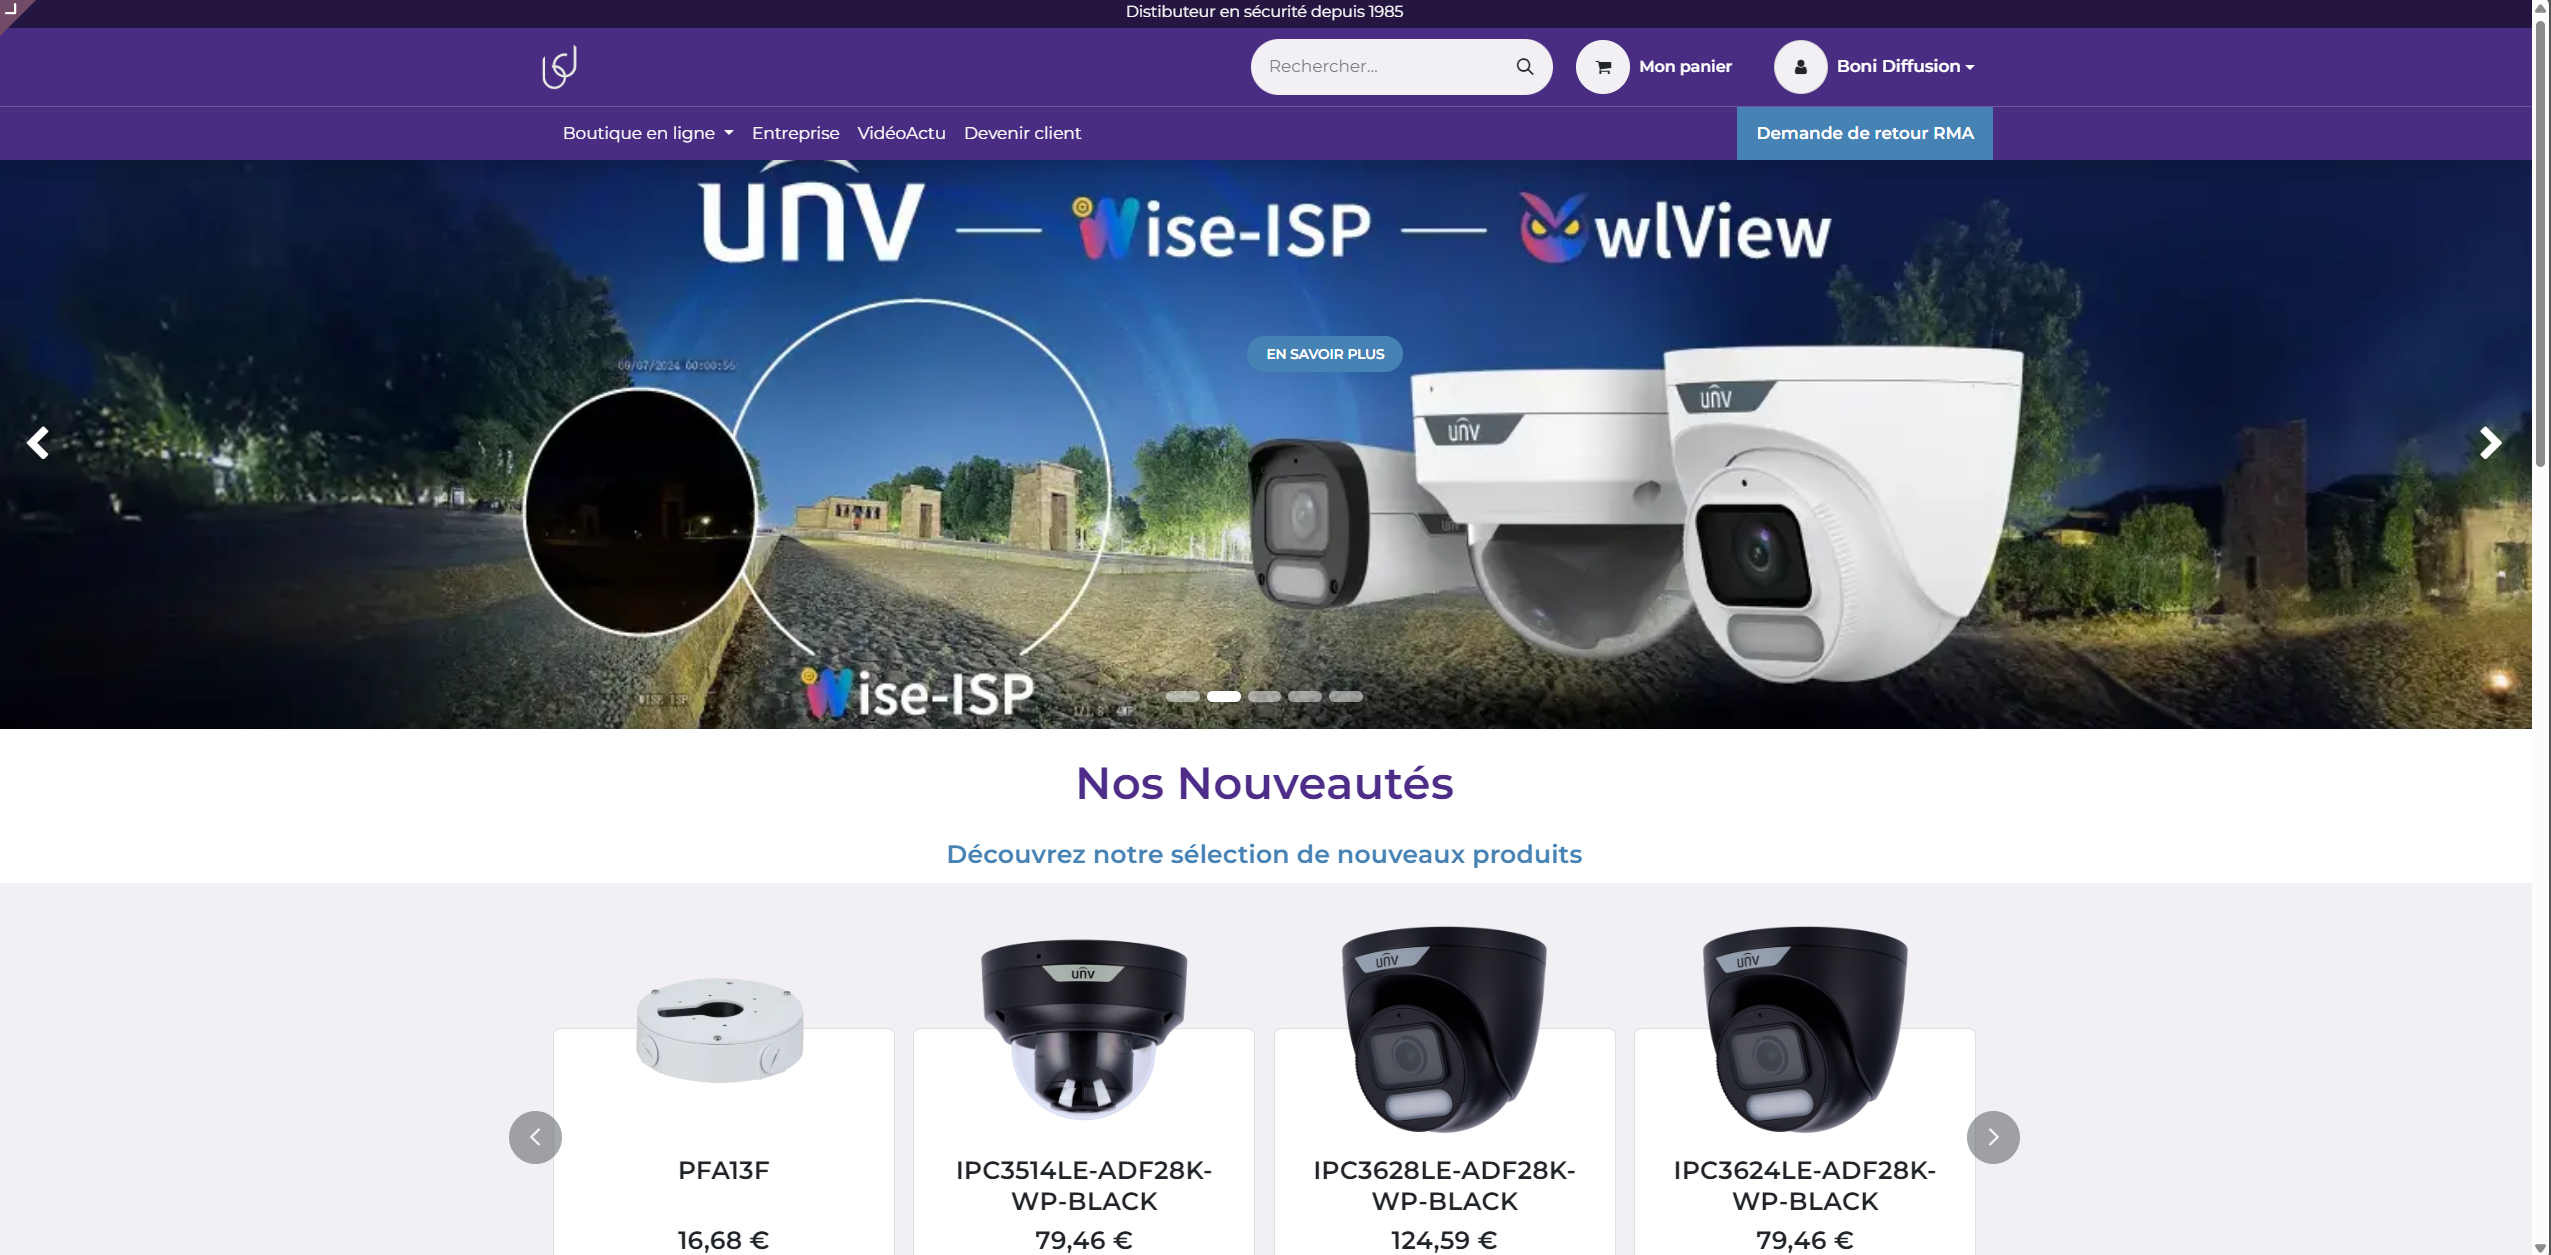Open the Boni Diffusion account dropdown
Viewport: 2551px width, 1255px height.
(1905, 66)
